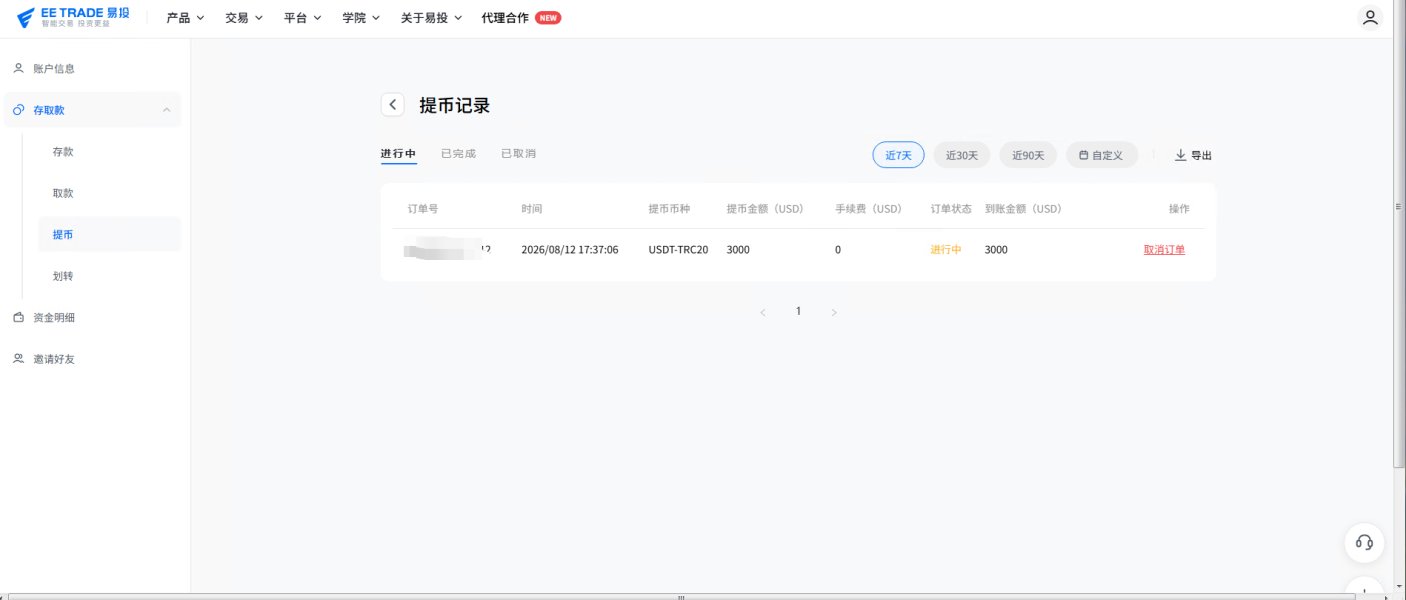Switch to the 已完成 tab
The height and width of the screenshot is (600, 1406).
pyautogui.click(x=458, y=154)
